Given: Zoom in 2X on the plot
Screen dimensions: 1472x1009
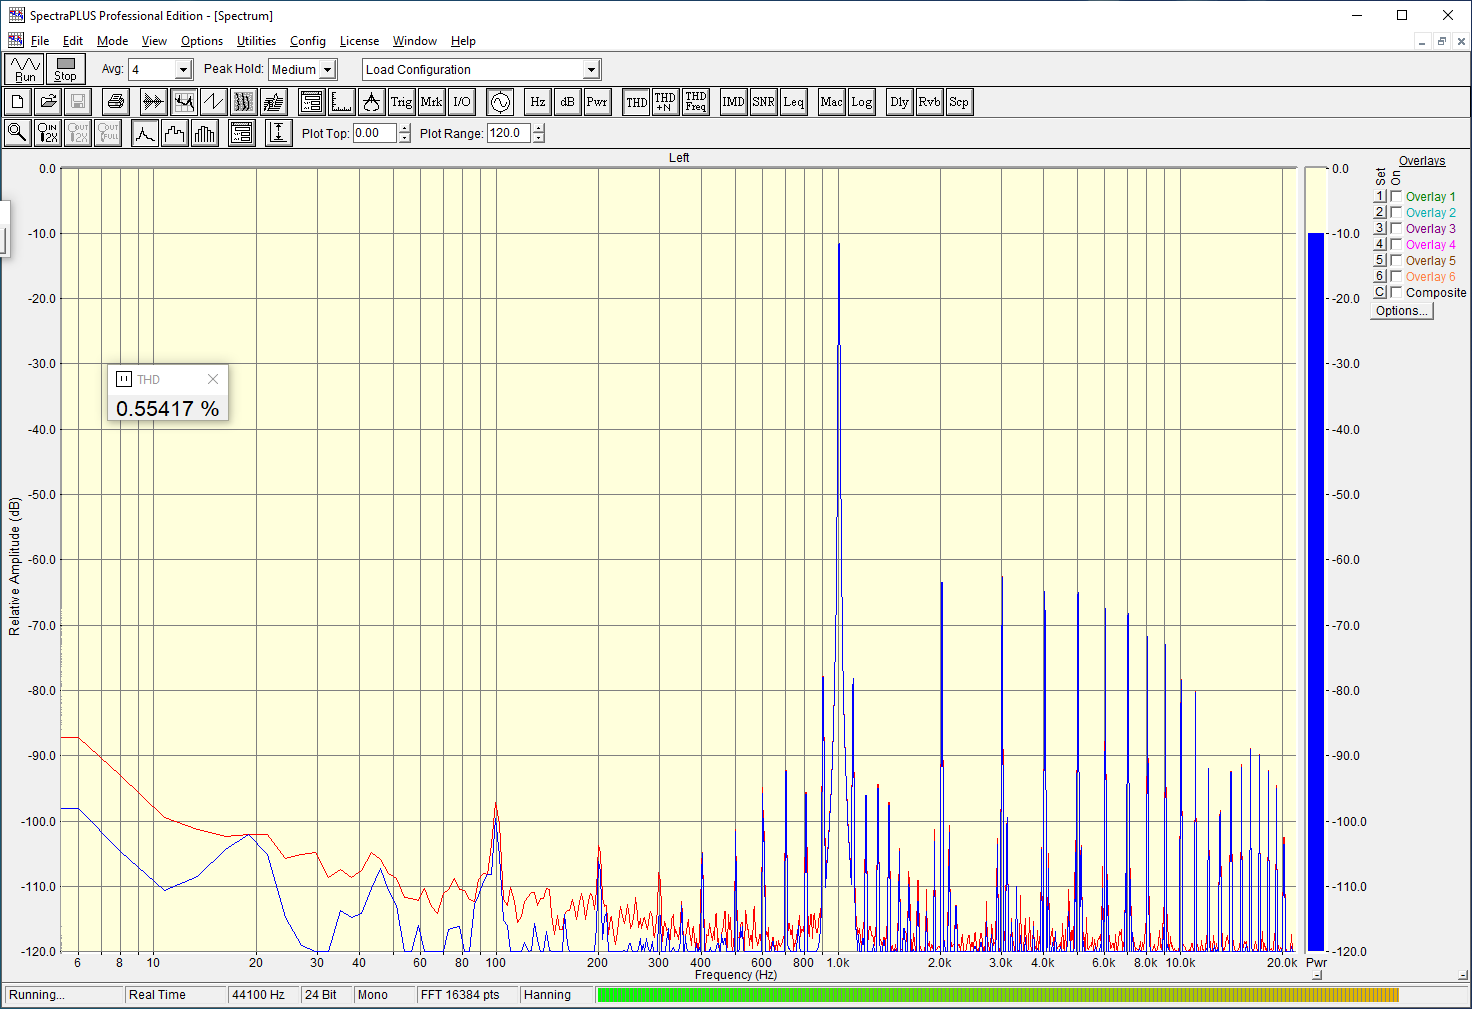Looking at the screenshot, I should tap(47, 133).
